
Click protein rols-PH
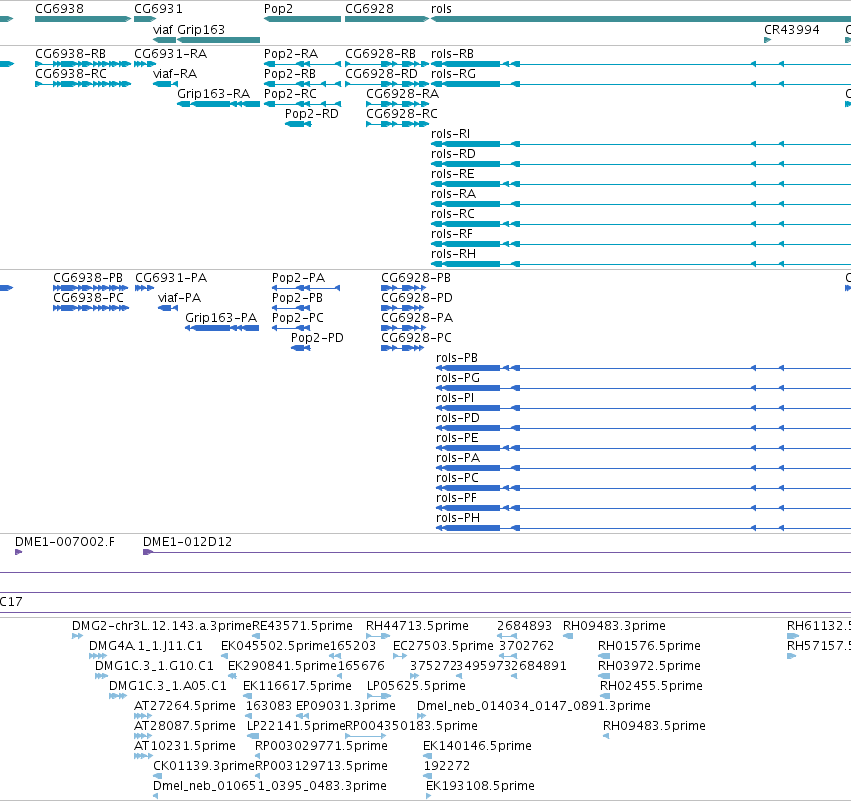pyautogui.click(x=644, y=528)
